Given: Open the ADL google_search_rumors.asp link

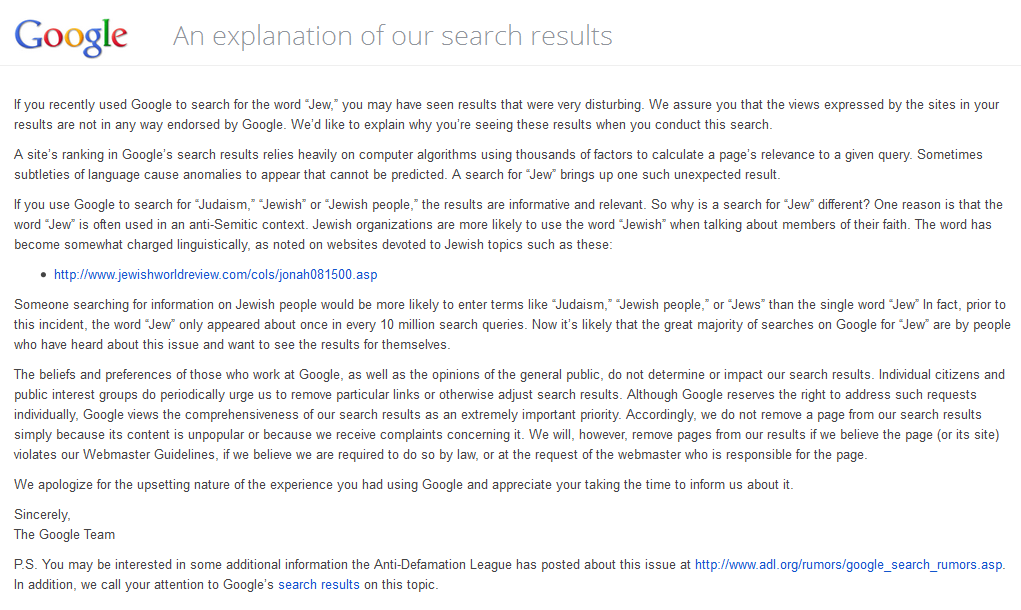Looking at the screenshot, I should tap(849, 565).
